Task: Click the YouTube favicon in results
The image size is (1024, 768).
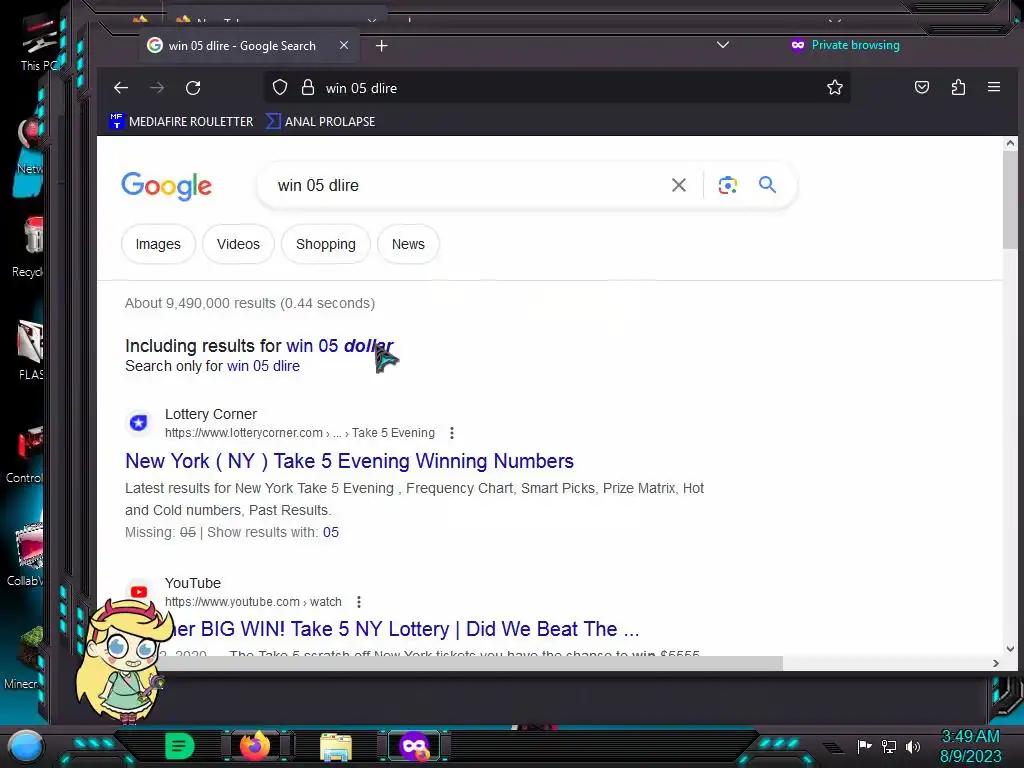Action: click(138, 592)
